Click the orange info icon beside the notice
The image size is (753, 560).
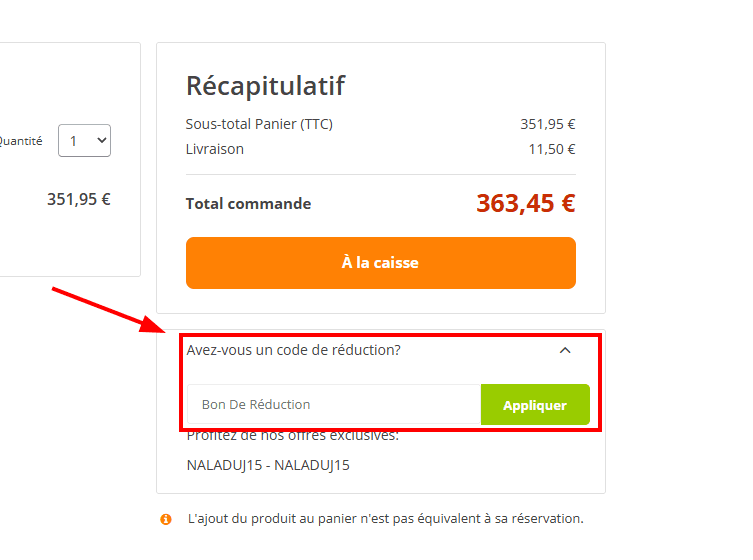pos(166,519)
